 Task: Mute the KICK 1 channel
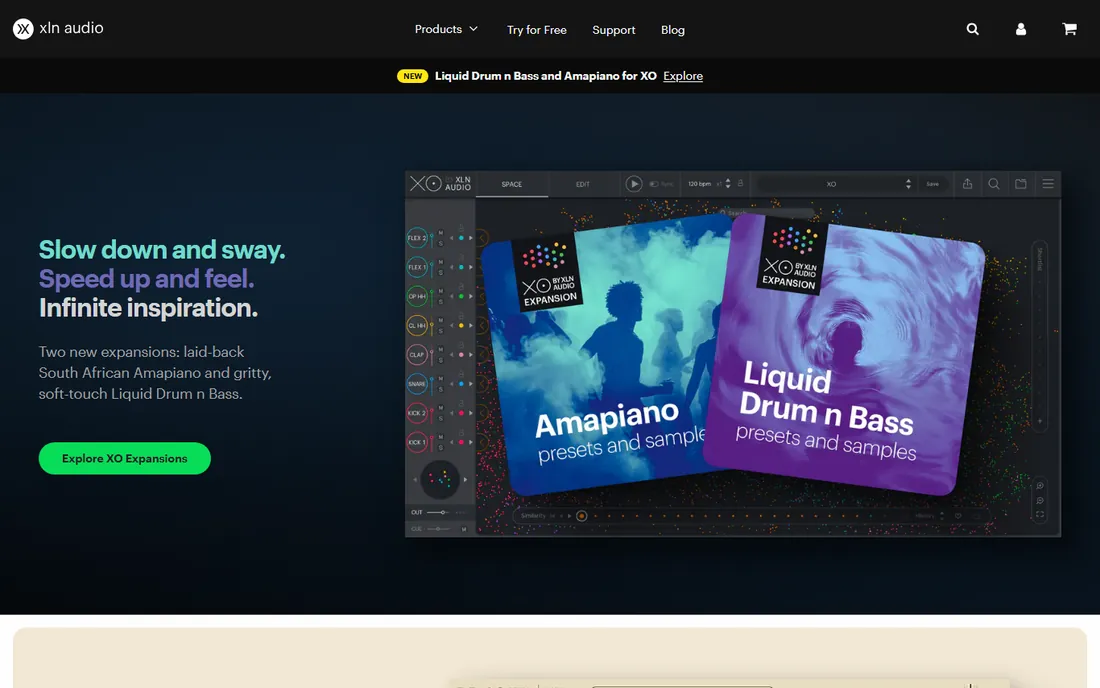click(441, 436)
